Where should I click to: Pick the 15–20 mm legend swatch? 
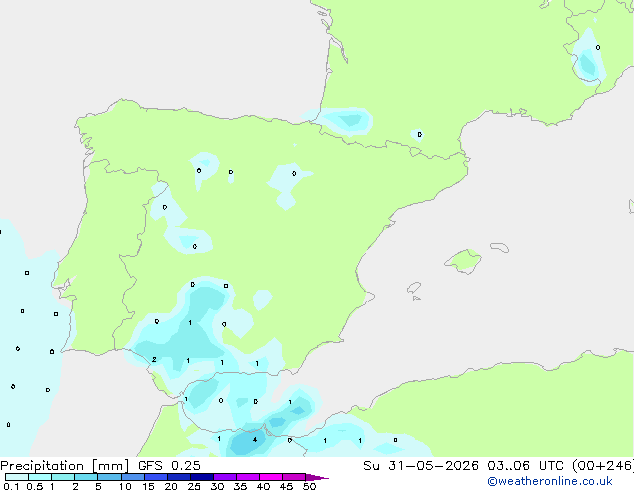(155, 477)
